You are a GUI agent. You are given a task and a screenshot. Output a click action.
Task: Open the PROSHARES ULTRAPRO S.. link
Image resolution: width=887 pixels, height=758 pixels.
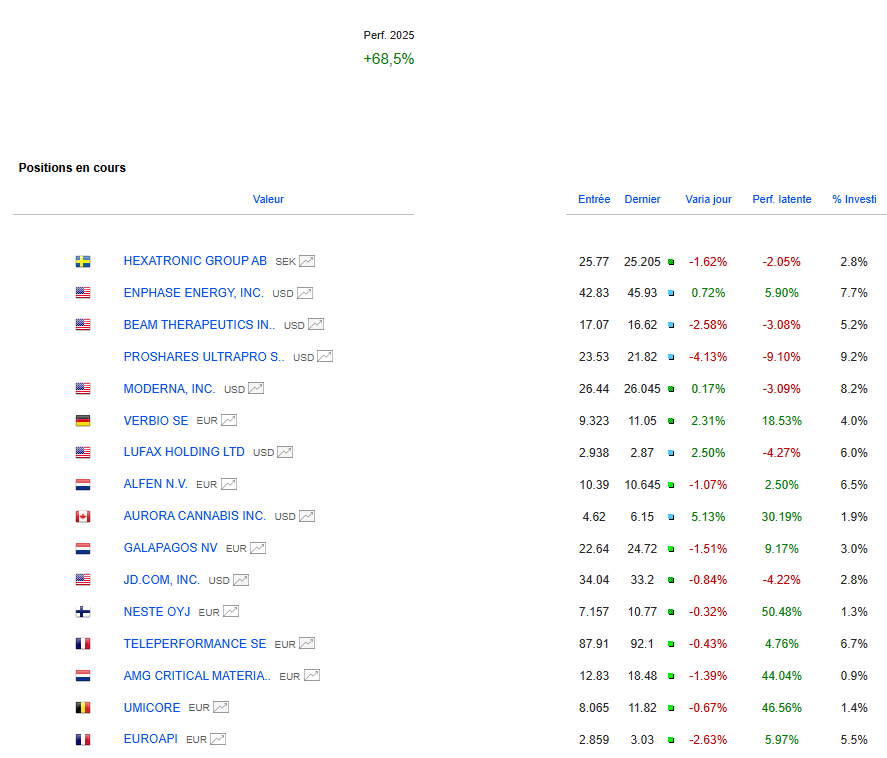tap(204, 357)
